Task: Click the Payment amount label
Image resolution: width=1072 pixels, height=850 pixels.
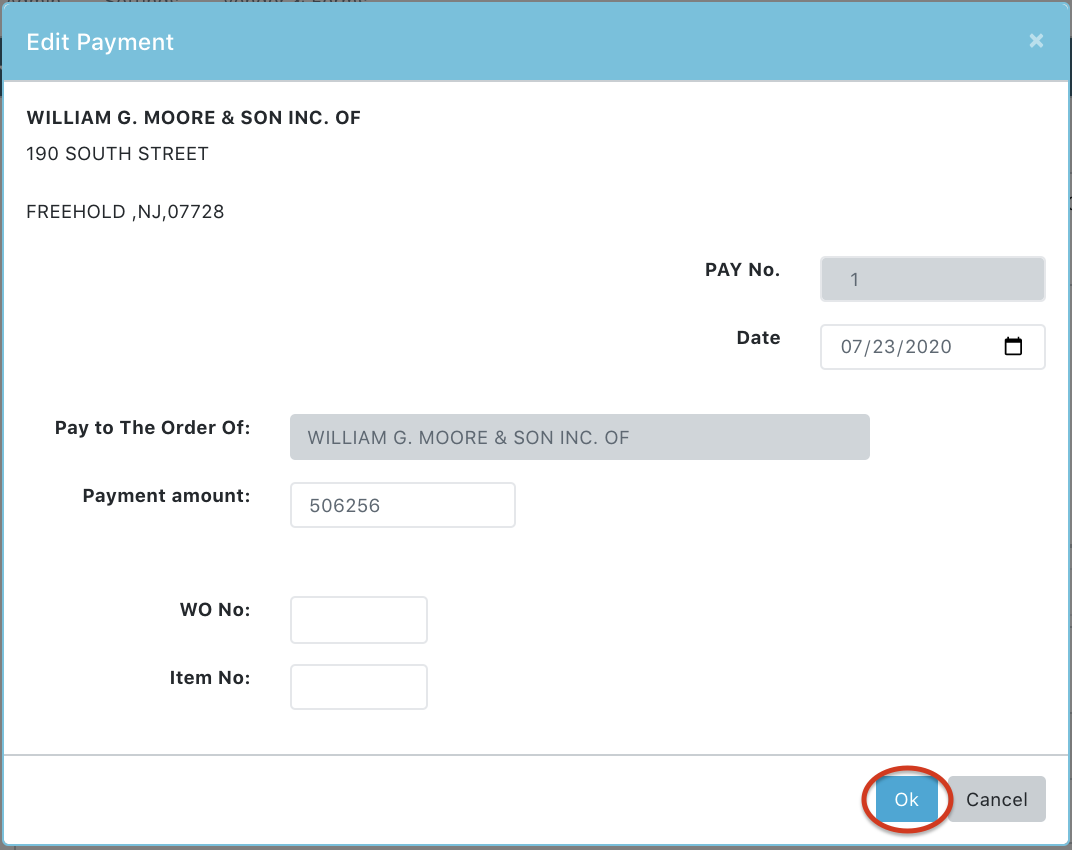Action: point(166,496)
